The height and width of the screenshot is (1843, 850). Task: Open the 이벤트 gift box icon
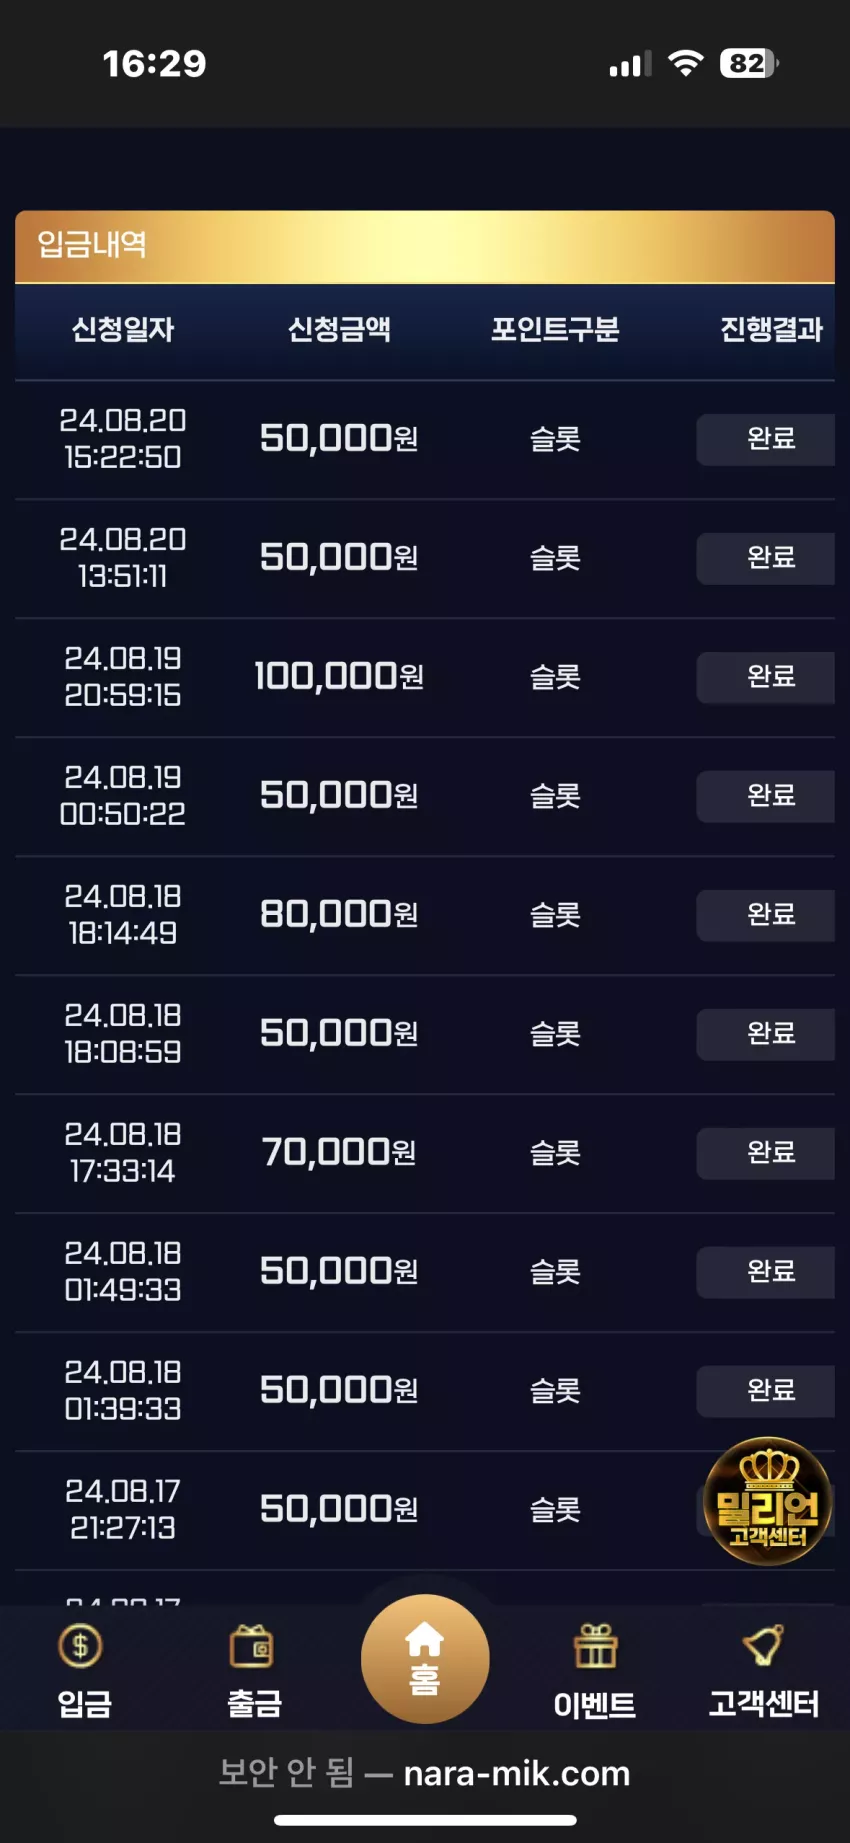(595, 1646)
